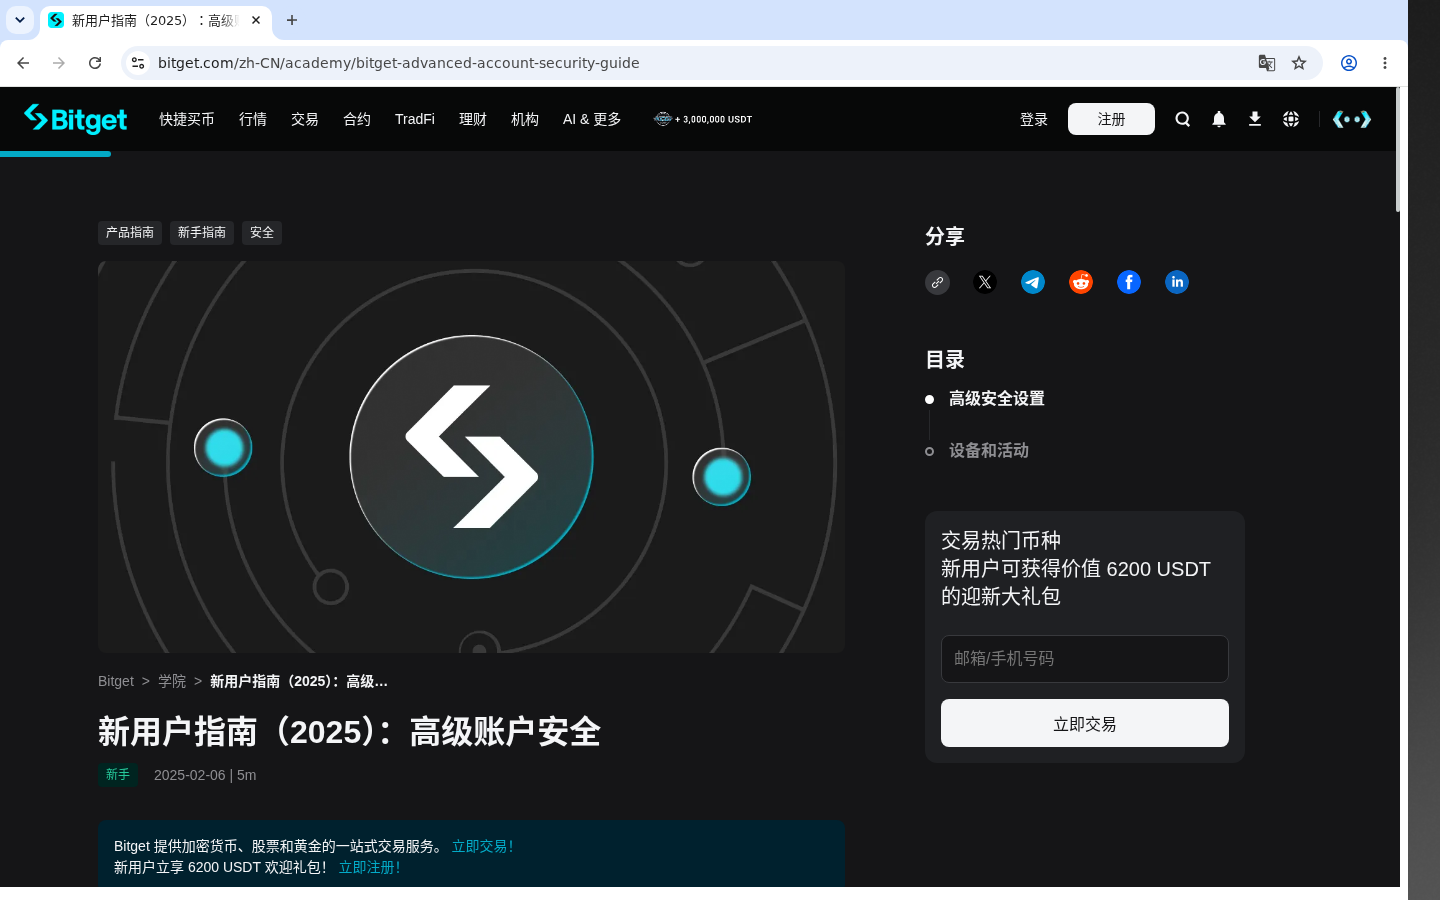The height and width of the screenshot is (900, 1440).
Task: Share article on X (Twitter)
Action: click(x=985, y=282)
